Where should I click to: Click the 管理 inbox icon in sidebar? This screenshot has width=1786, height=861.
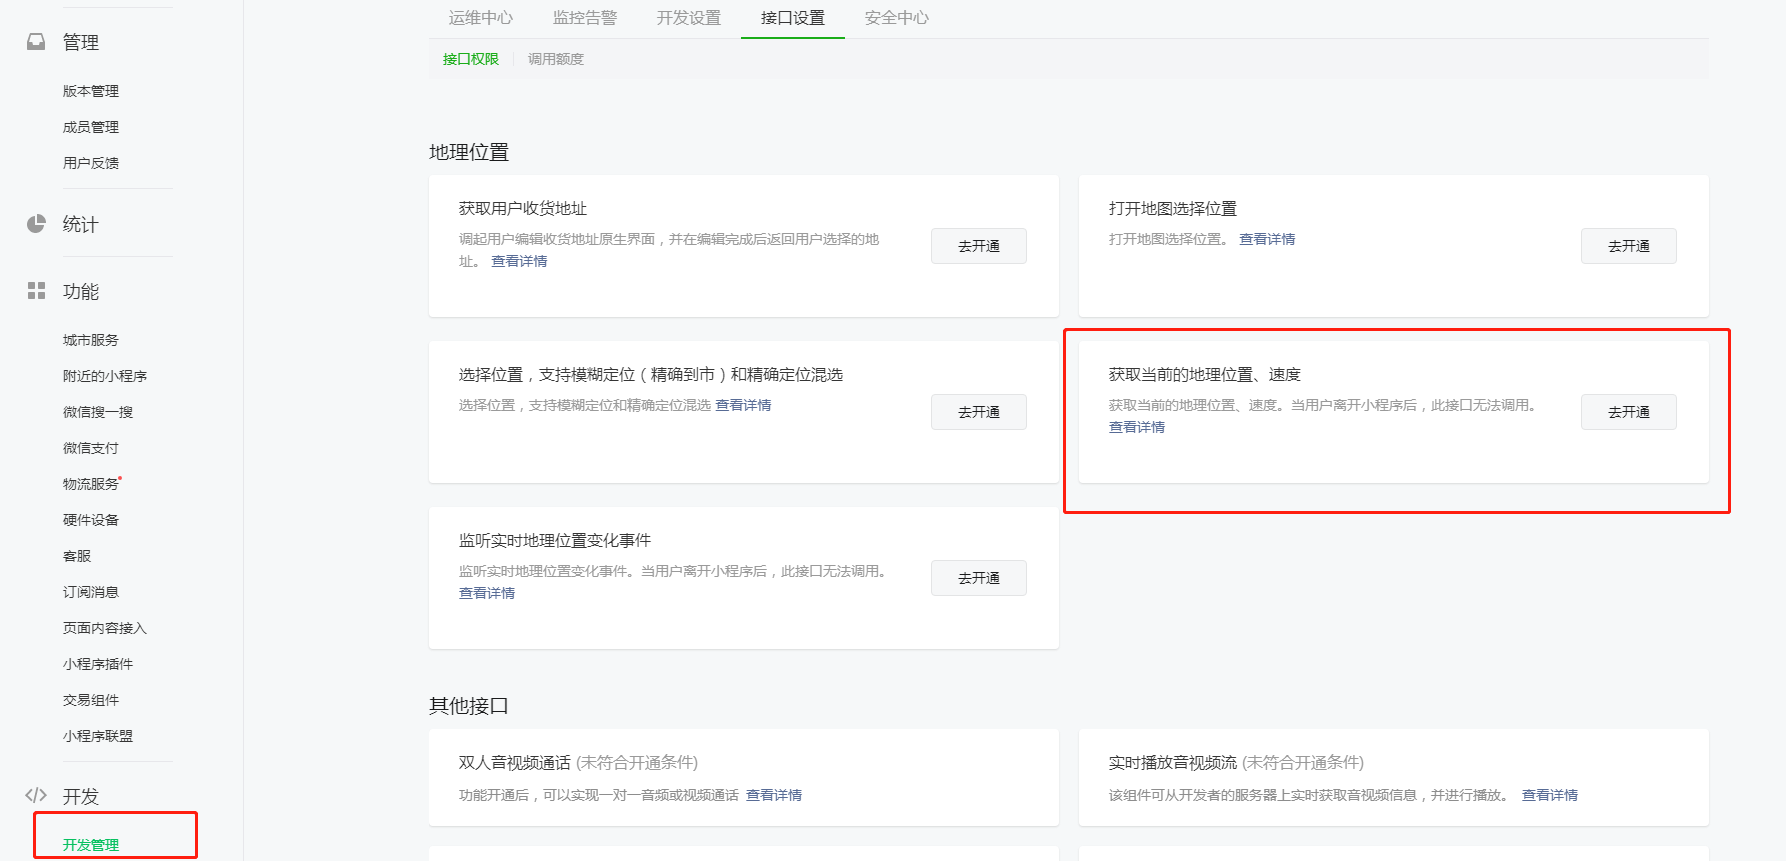click(36, 42)
